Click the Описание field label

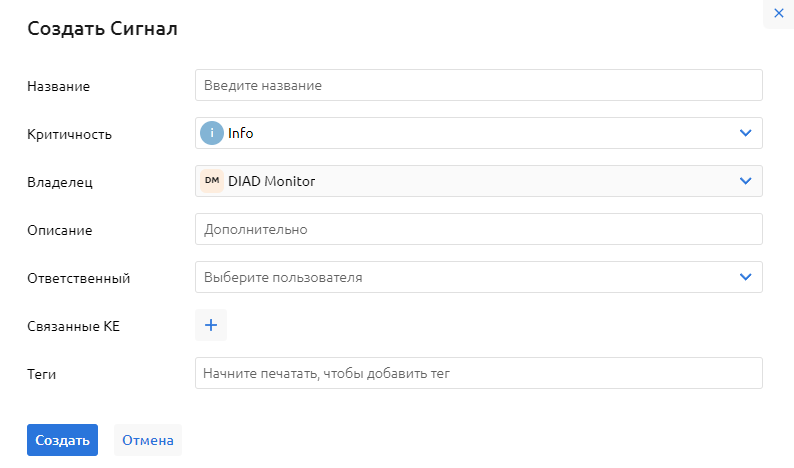point(60,231)
